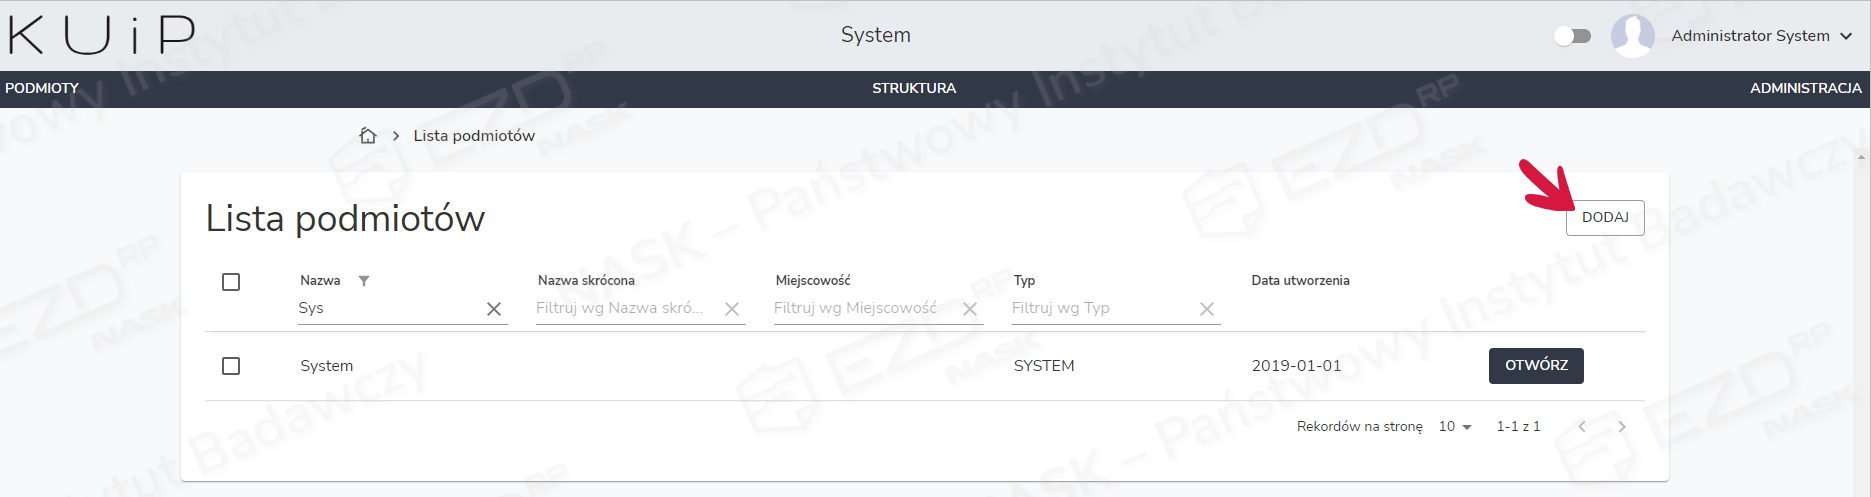Expand records per page dropdown
Image resolution: width=1871 pixels, height=497 pixels.
coord(1455,427)
